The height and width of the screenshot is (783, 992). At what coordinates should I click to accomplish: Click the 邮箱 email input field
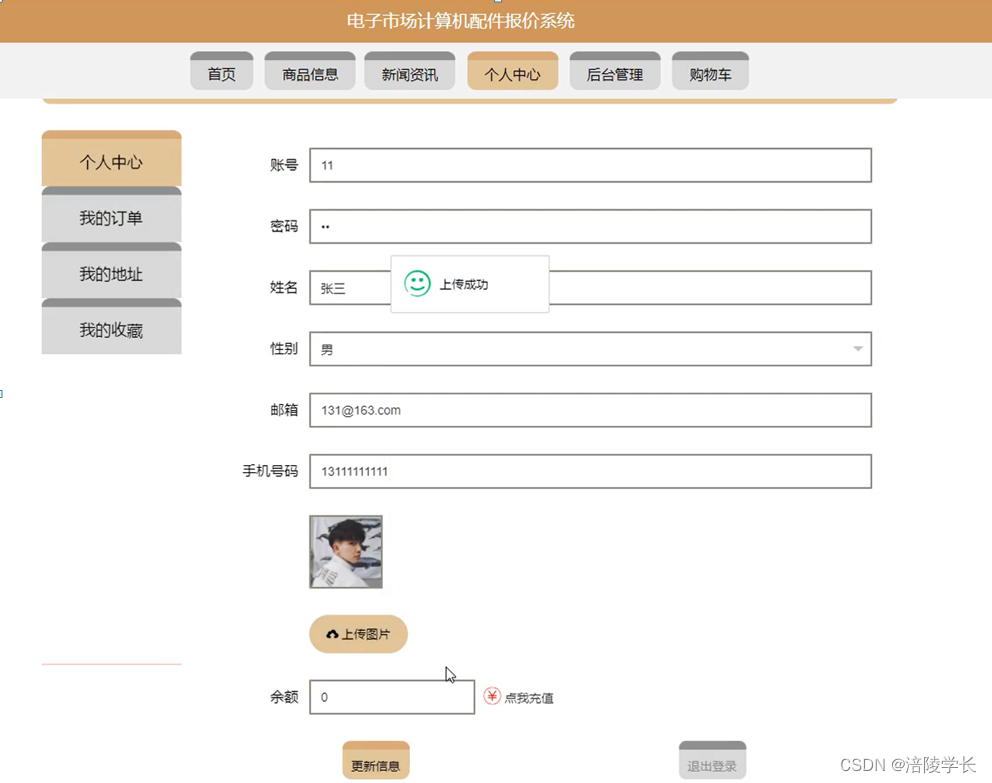point(590,410)
